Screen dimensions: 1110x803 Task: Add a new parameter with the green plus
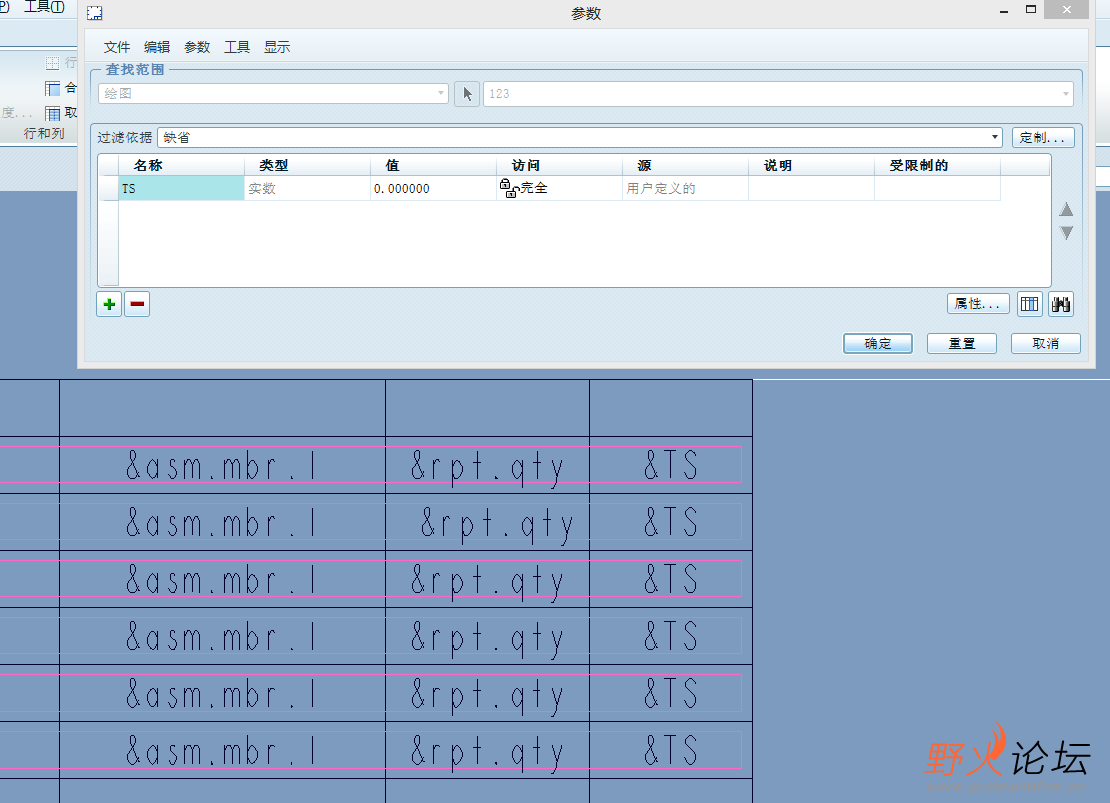pyautogui.click(x=109, y=304)
